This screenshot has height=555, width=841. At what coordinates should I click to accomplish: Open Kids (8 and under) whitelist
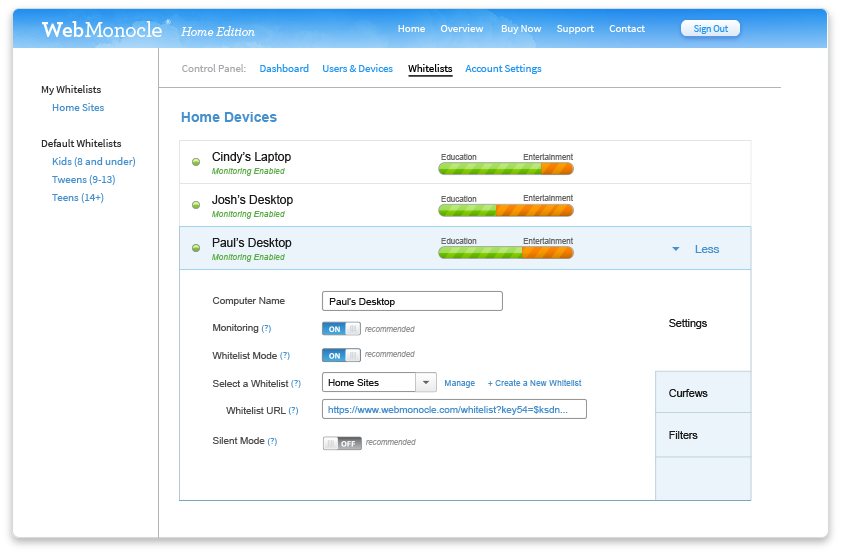[94, 161]
